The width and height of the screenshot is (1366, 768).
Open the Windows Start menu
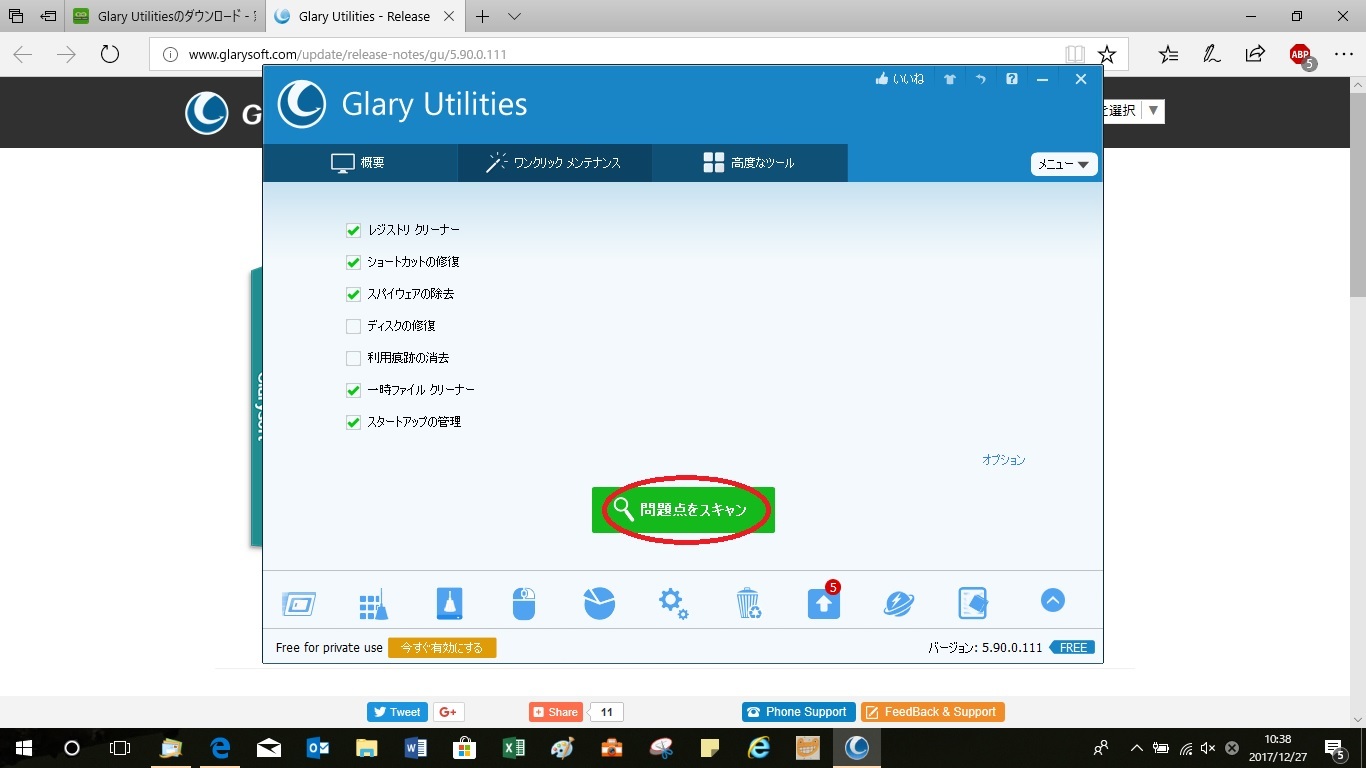coord(24,748)
